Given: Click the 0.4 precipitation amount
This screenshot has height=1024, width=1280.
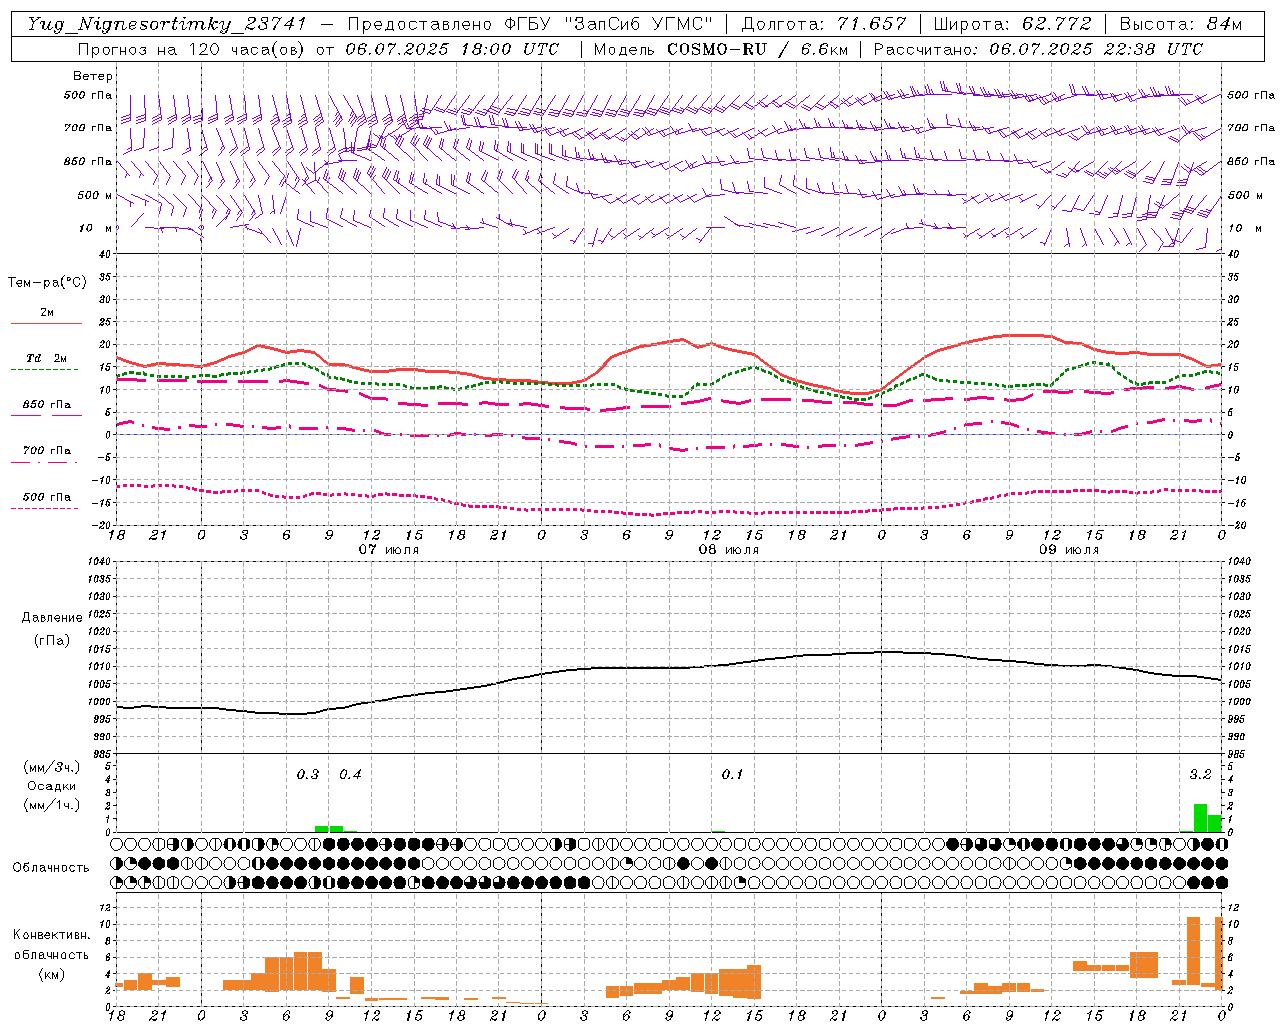Looking at the screenshot, I should [350, 775].
